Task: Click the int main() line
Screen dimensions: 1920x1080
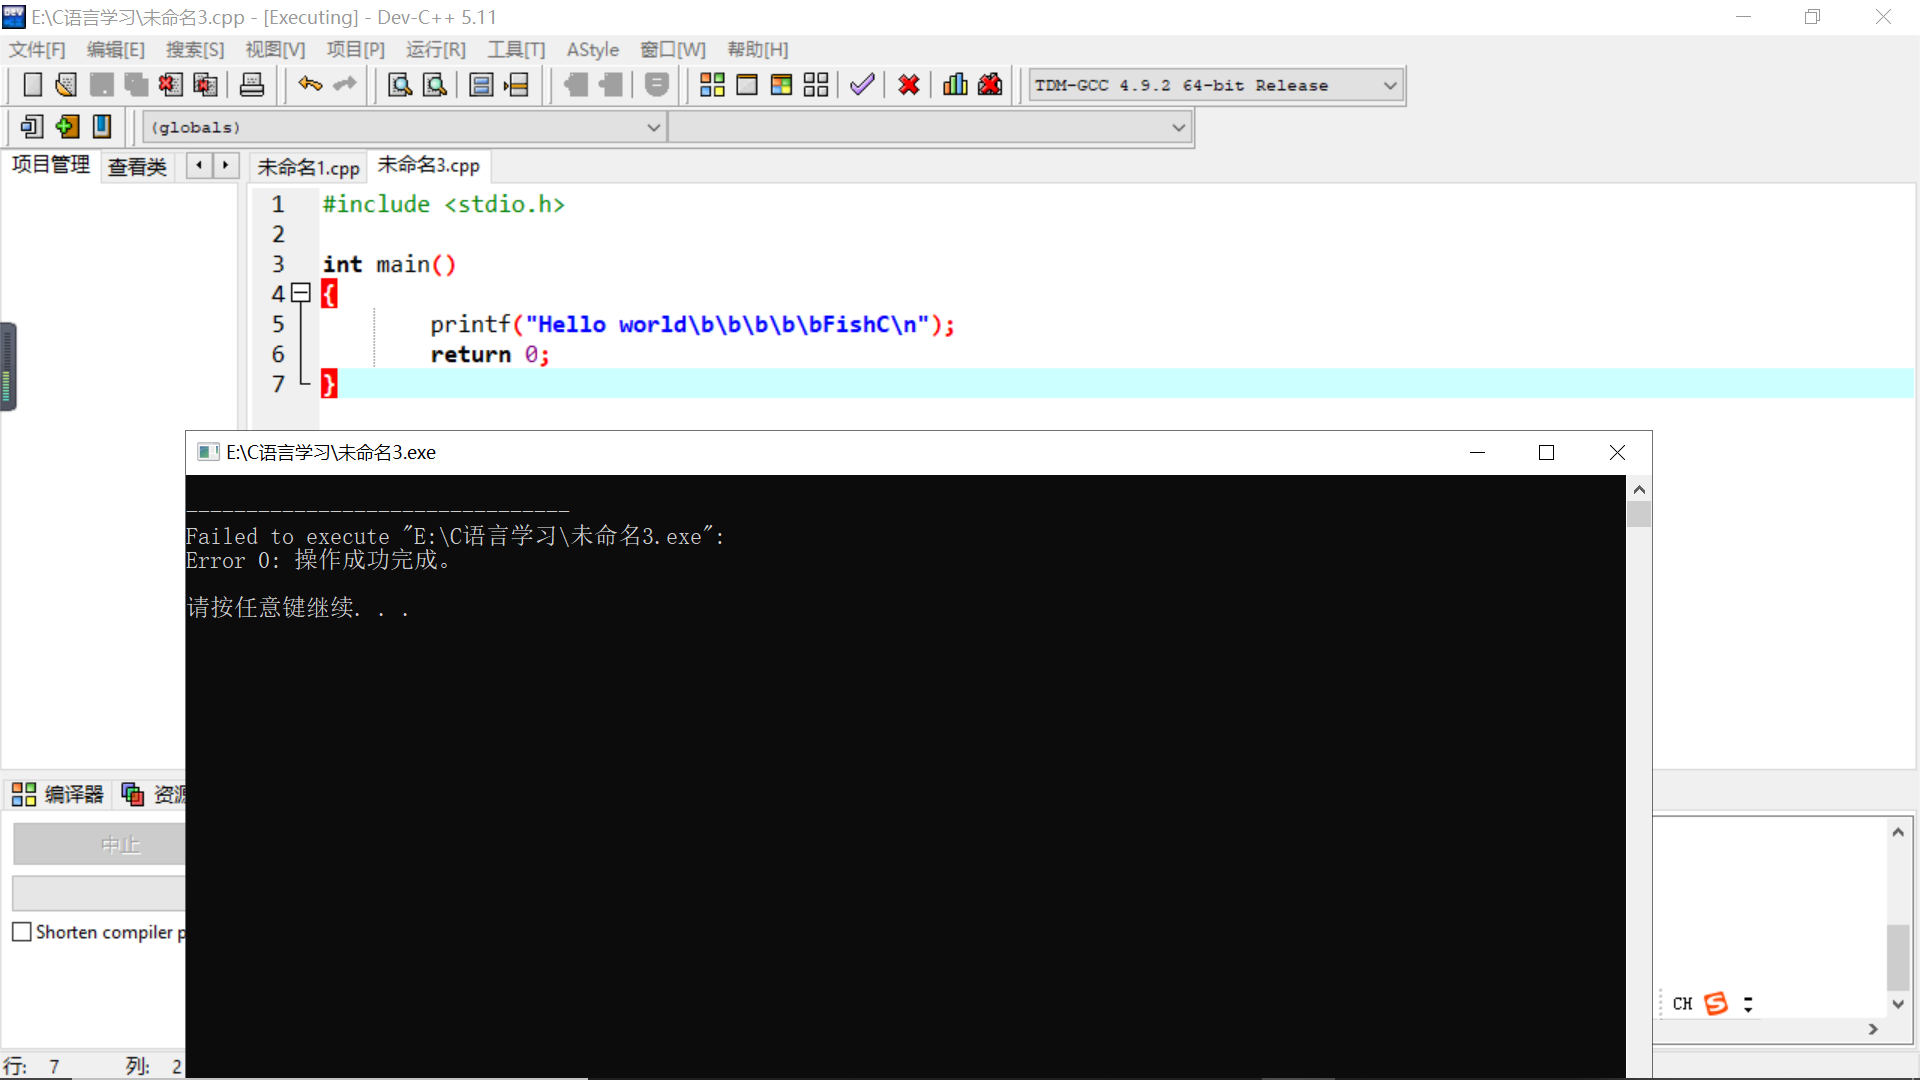Action: coord(389,264)
